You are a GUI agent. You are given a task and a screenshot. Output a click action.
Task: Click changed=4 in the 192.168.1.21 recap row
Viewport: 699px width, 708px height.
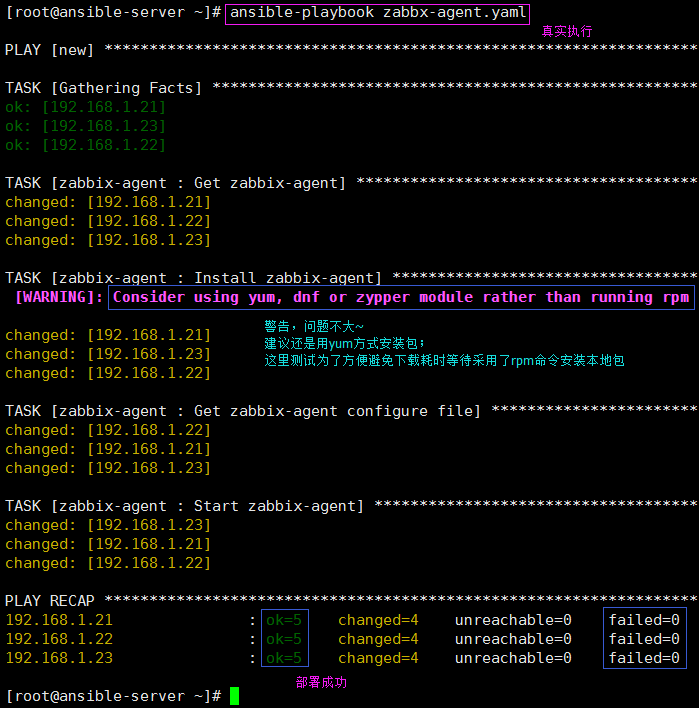(378, 620)
